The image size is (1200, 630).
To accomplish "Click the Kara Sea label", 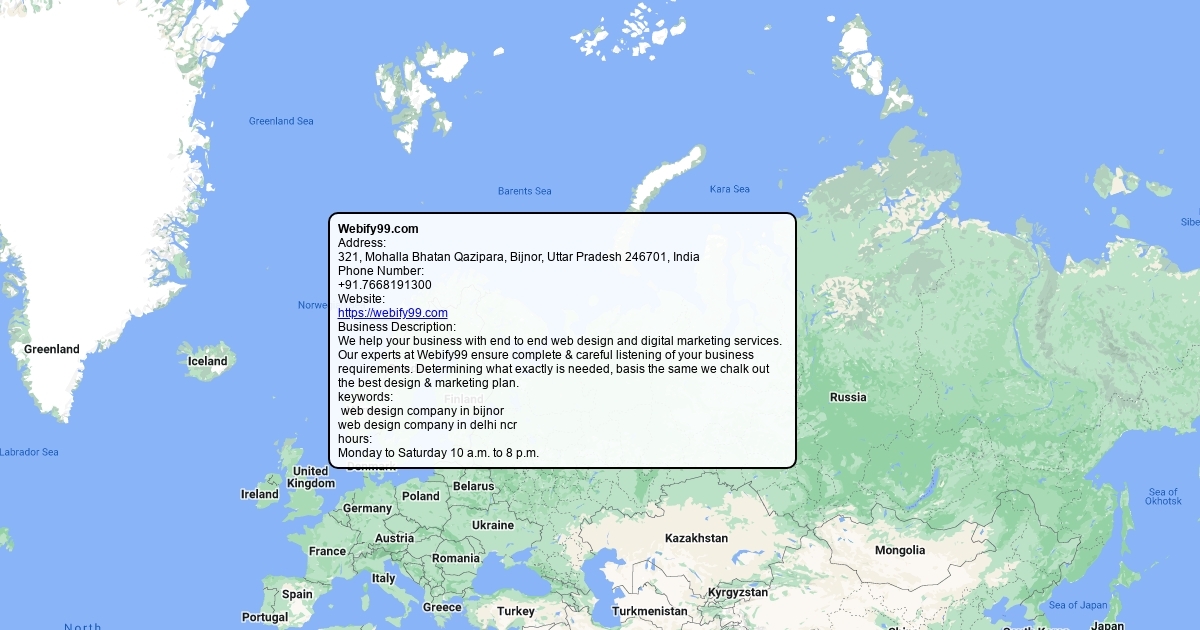I will coord(729,189).
